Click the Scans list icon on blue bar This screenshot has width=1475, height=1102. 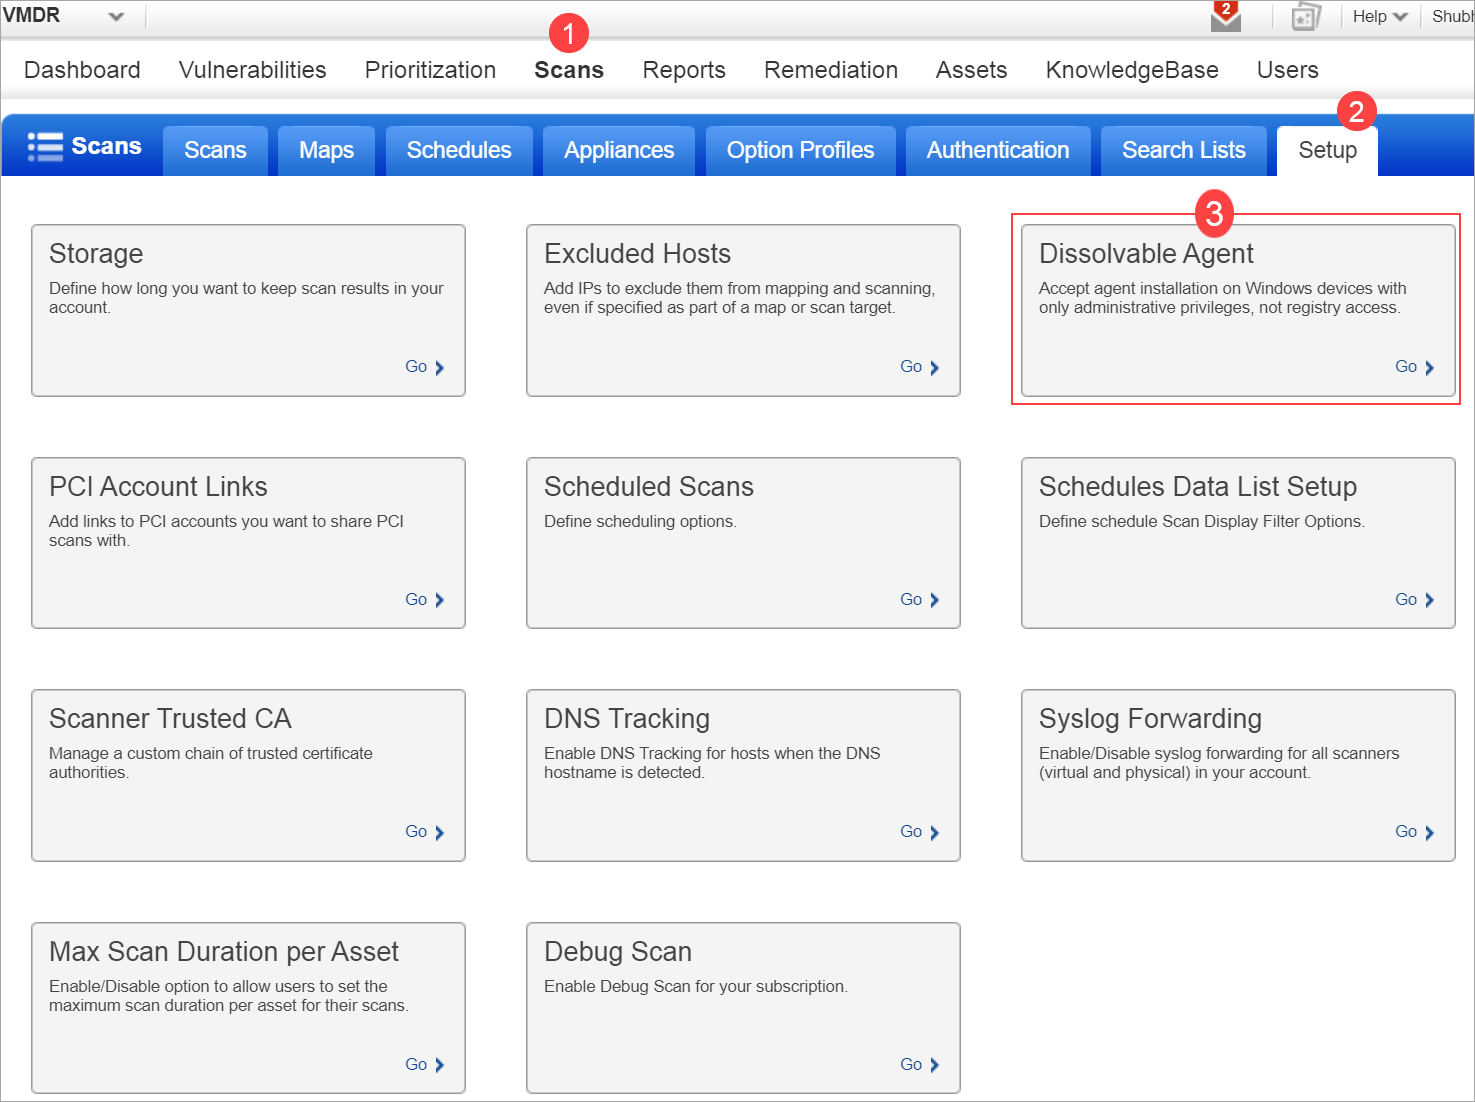point(44,145)
